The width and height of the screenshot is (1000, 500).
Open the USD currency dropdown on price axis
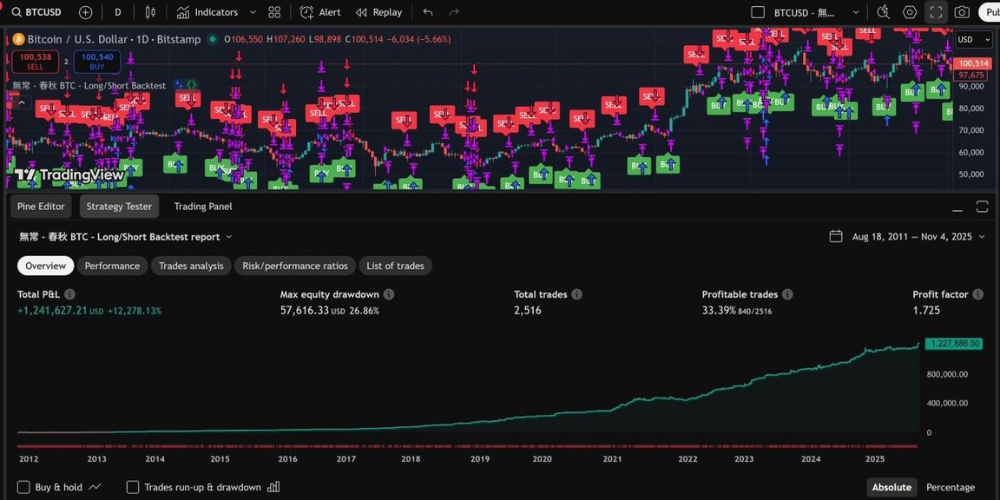coord(967,39)
